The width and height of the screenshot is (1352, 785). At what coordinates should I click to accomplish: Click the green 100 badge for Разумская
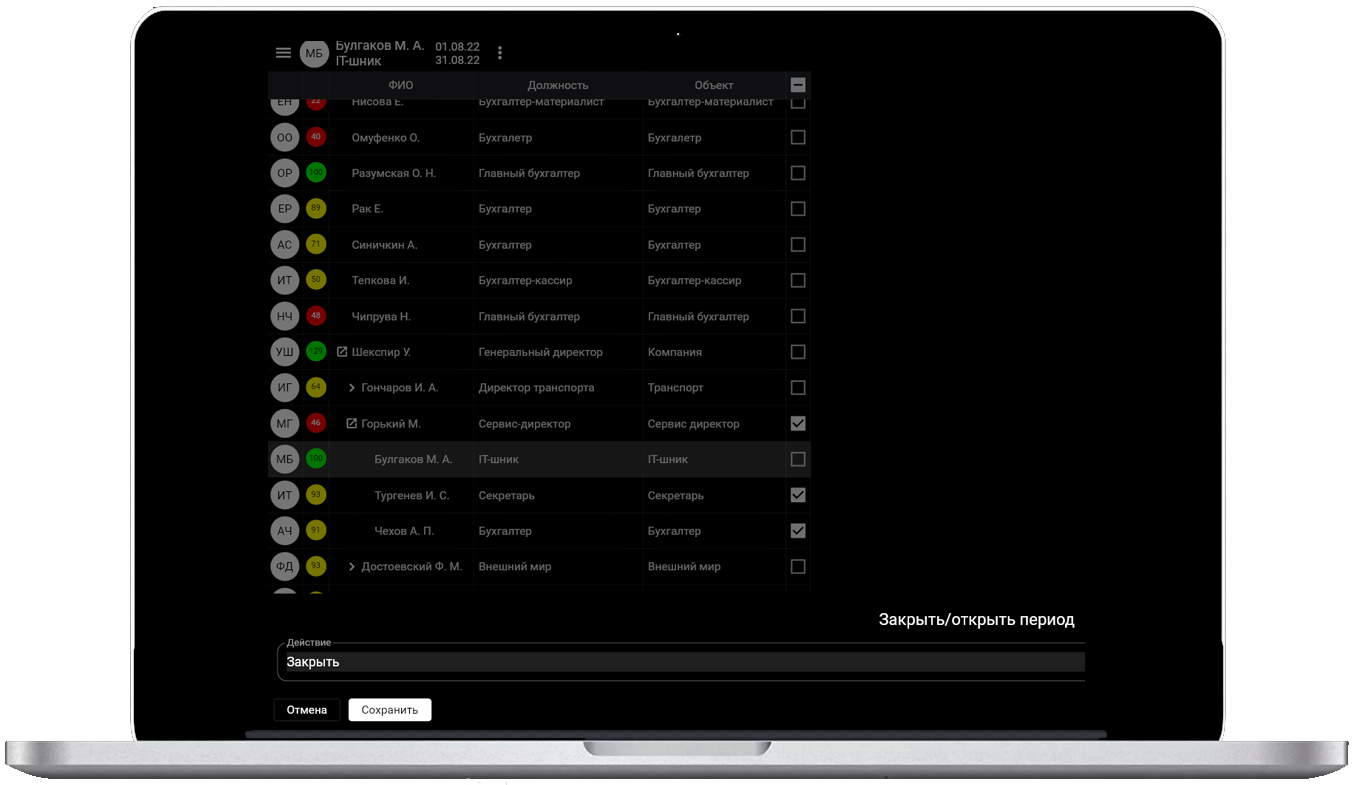[316, 173]
